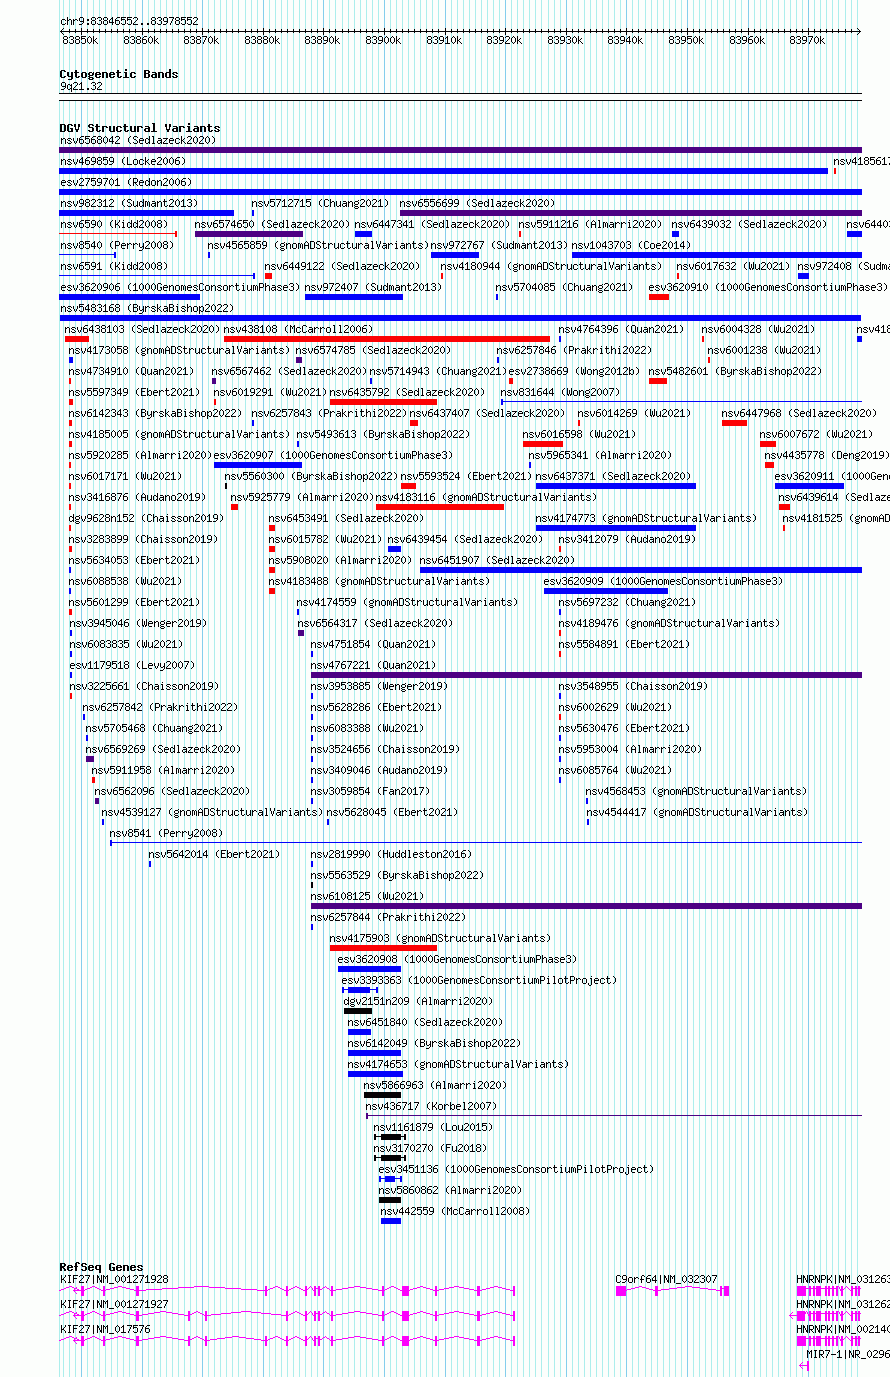
Task: Click variant nsv6108125 (Wu2021)
Action: [x=367, y=896]
